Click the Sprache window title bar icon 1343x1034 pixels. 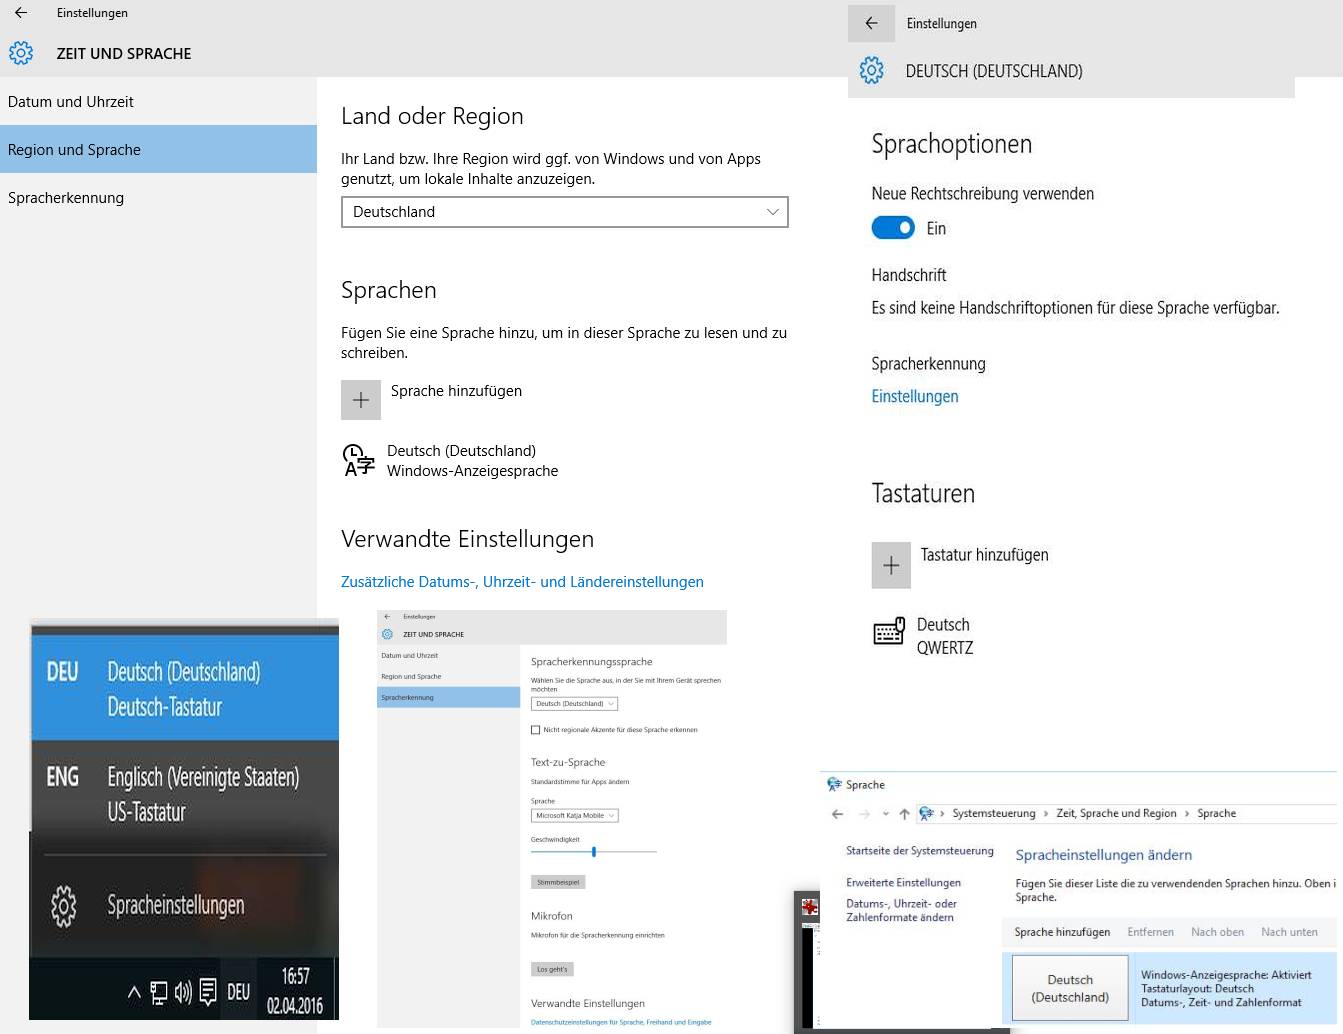[834, 785]
